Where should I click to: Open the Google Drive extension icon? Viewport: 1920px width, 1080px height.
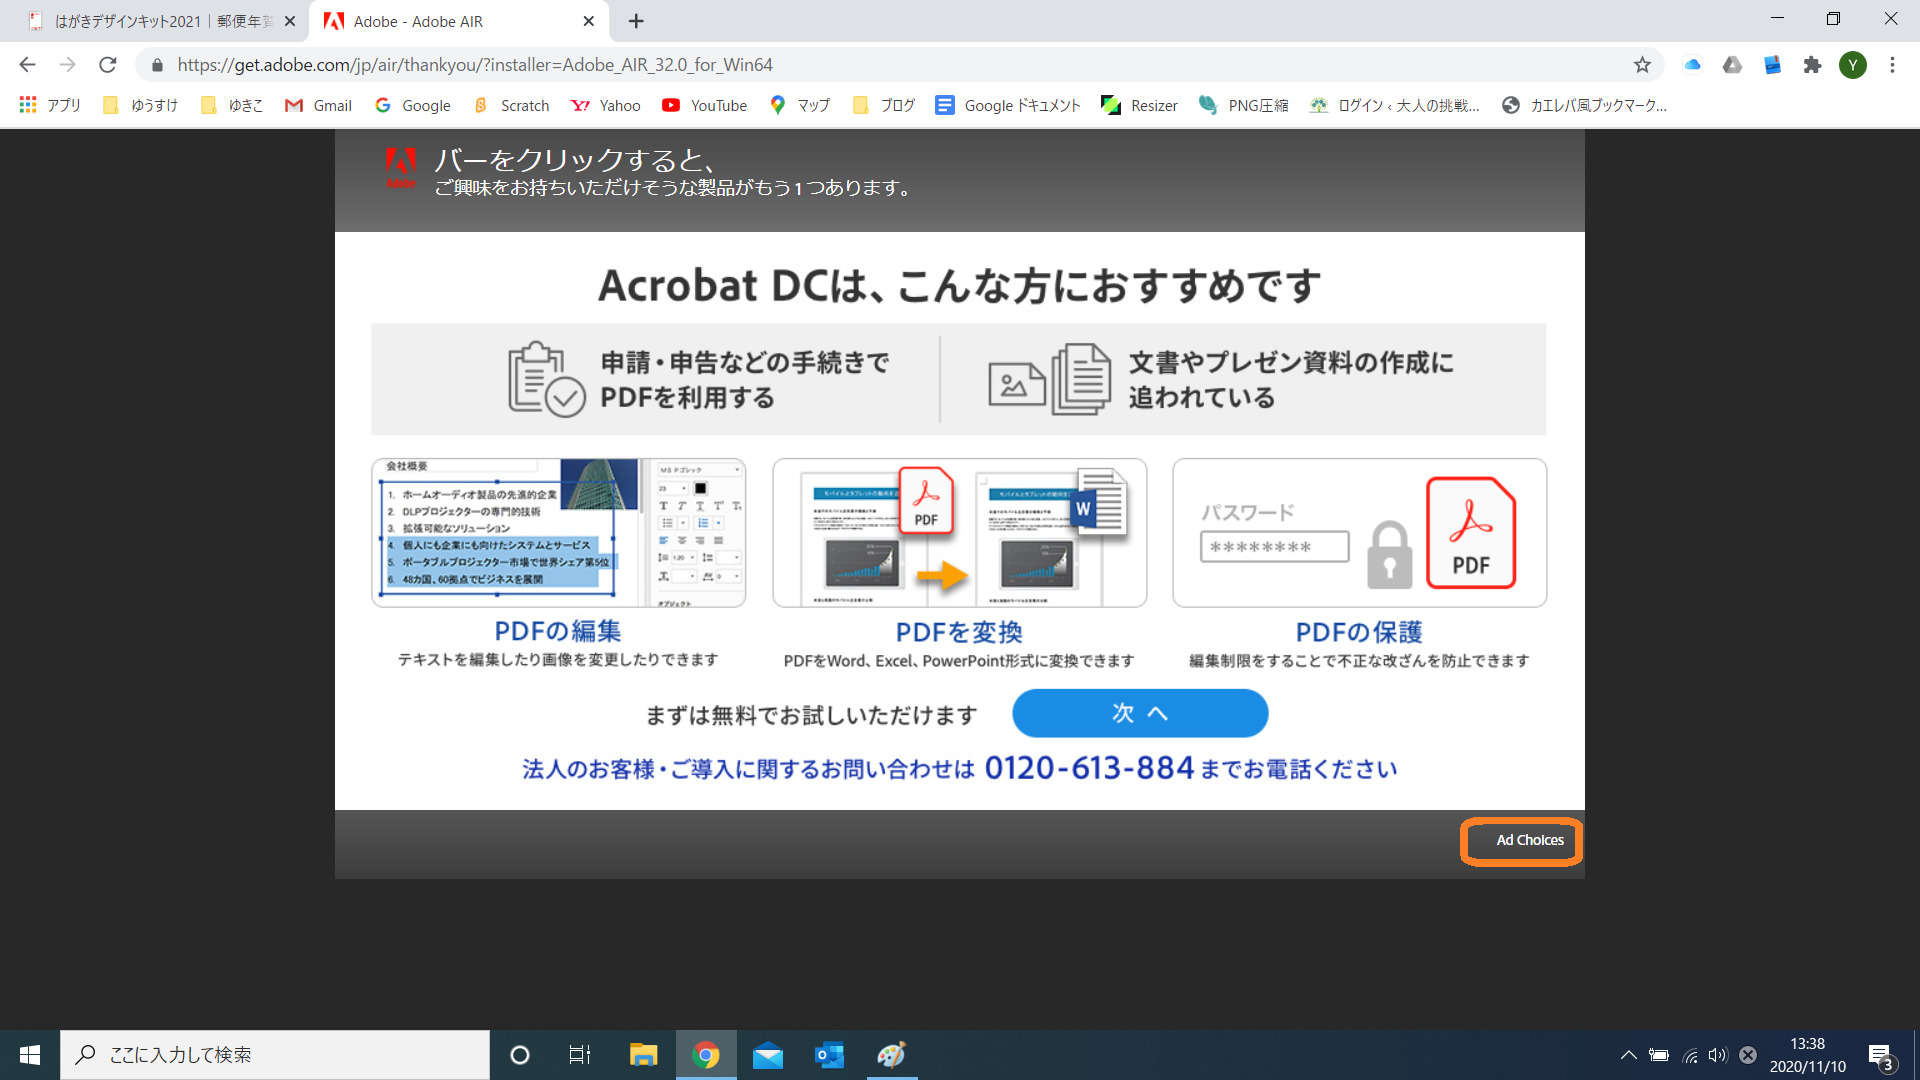1732,65
